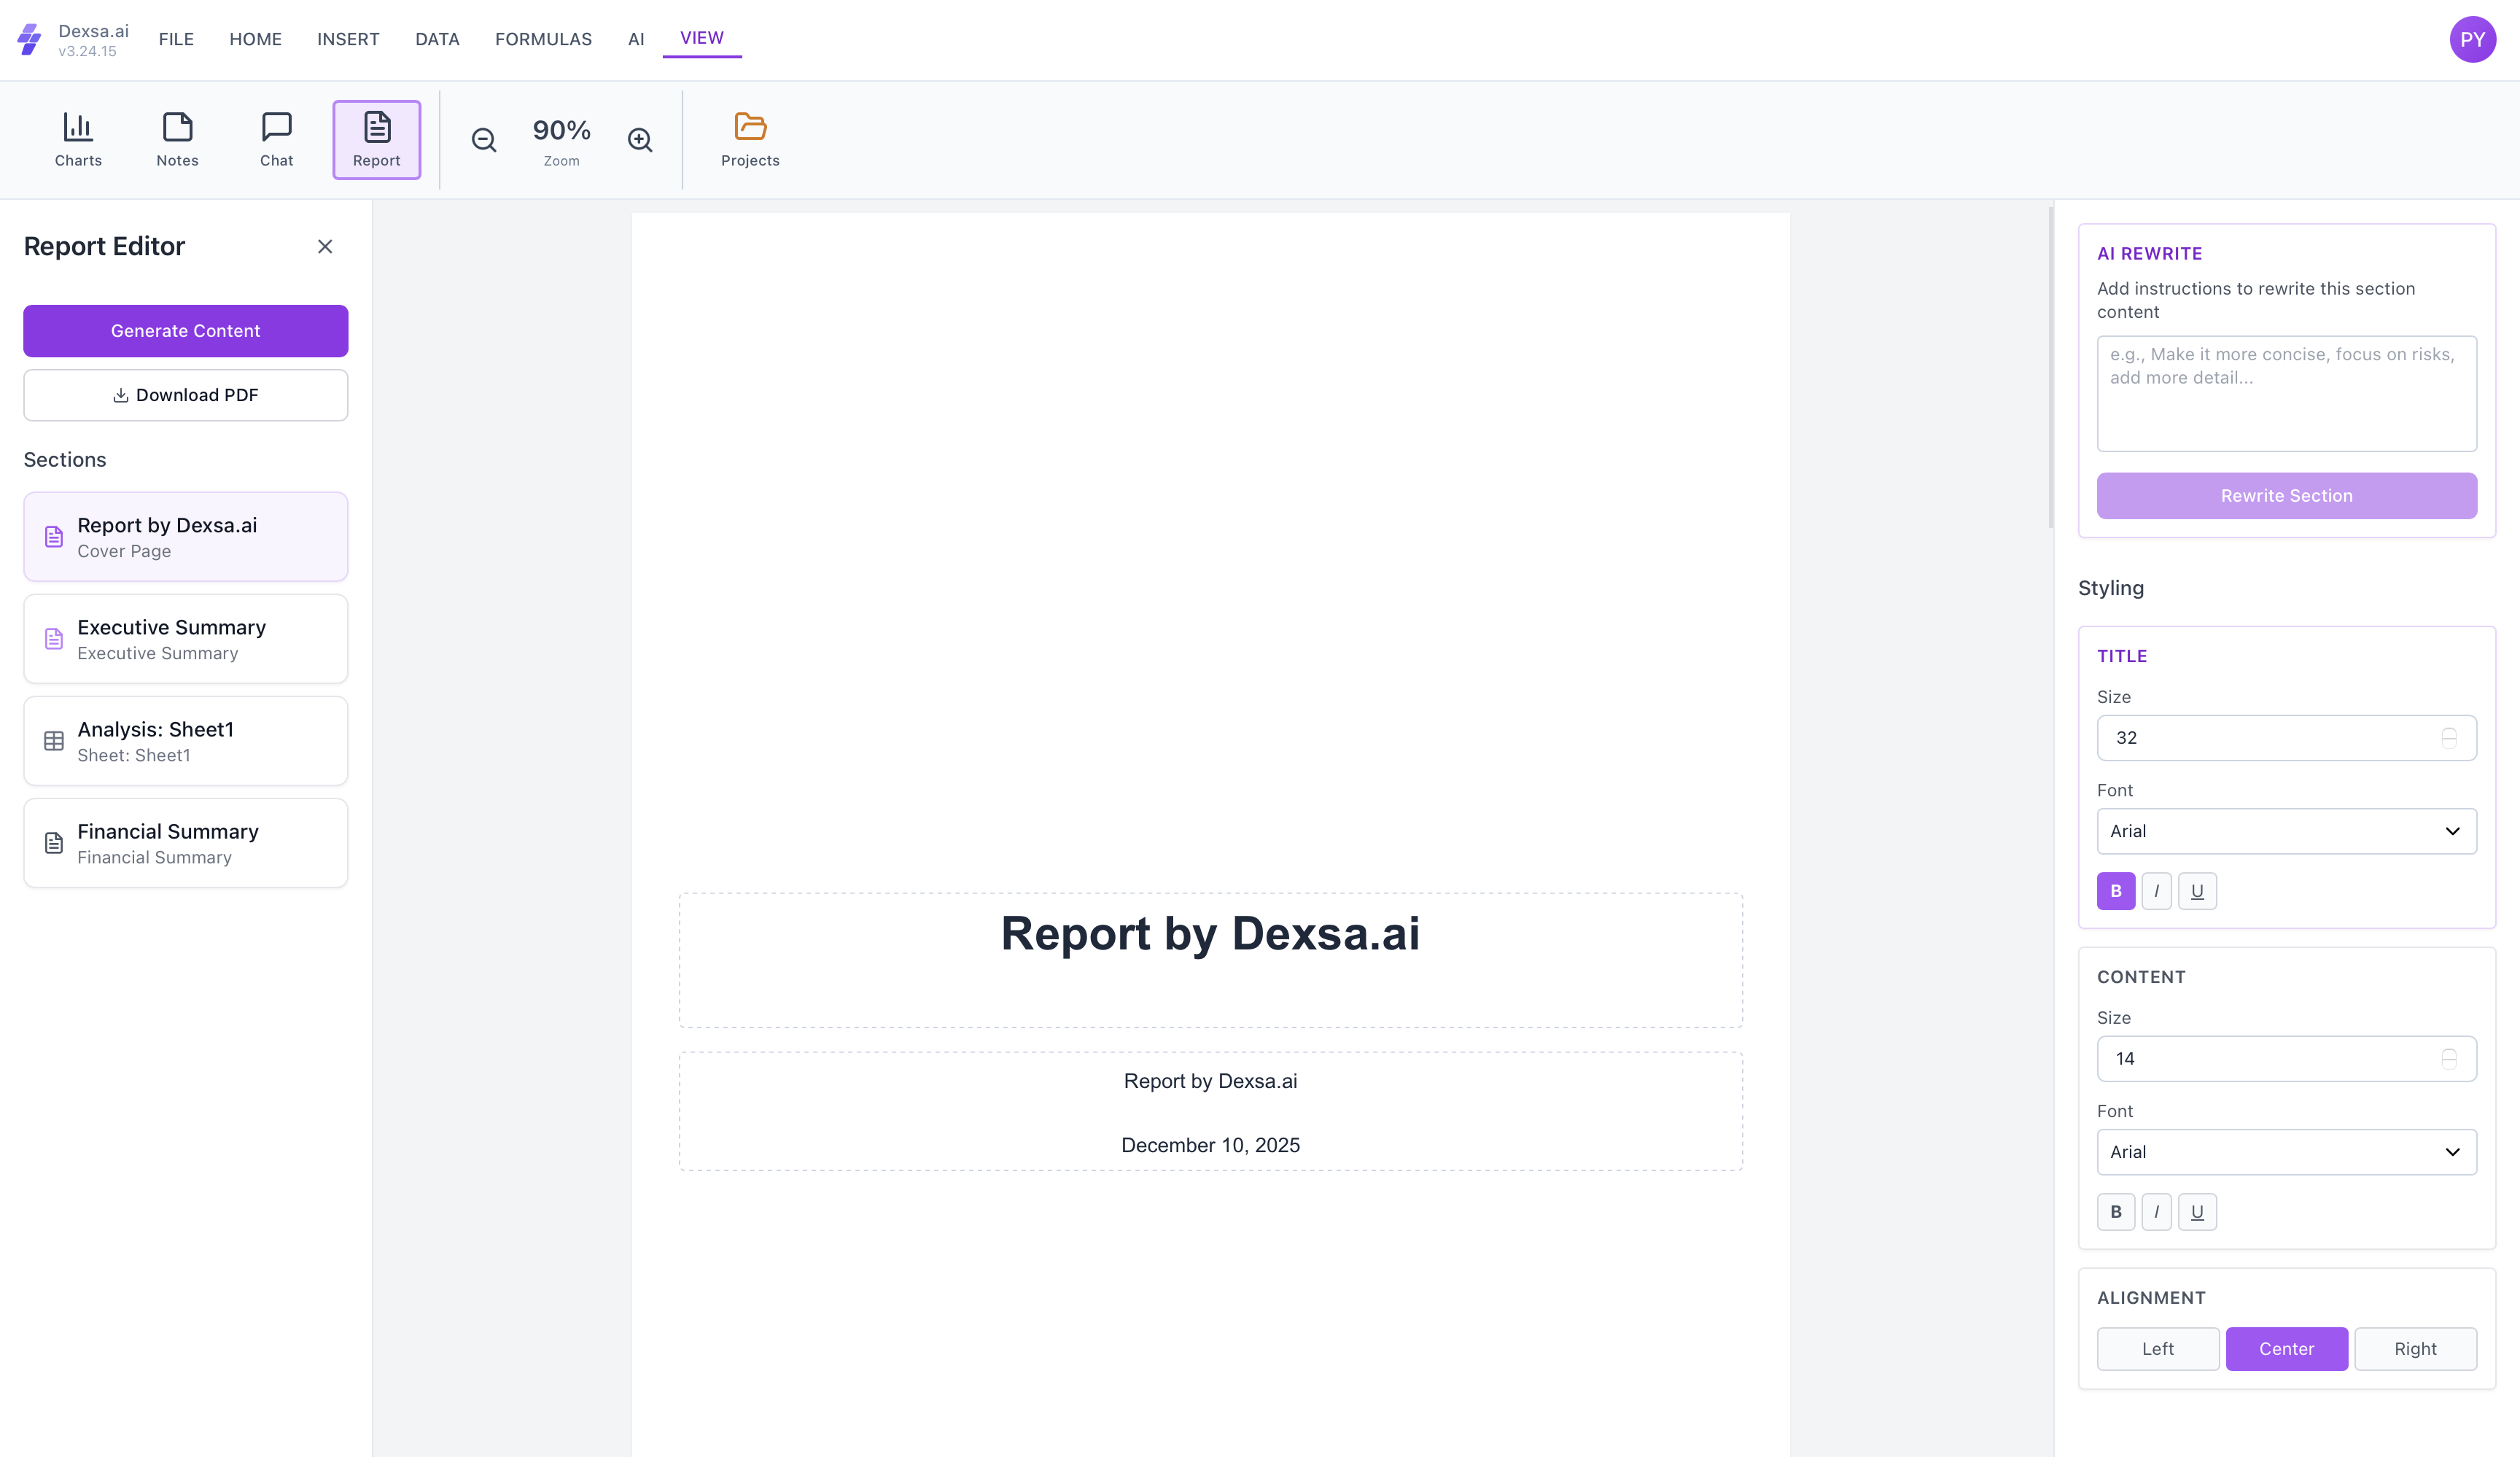Switch to the FORMULAS tab
Viewport: 2520px width, 1457px height.
542,39
